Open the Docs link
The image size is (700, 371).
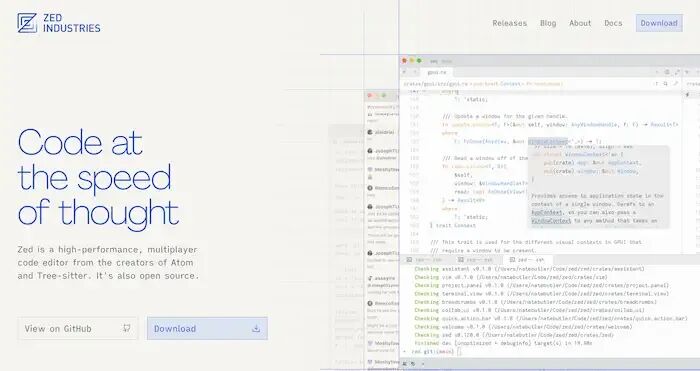tap(613, 23)
